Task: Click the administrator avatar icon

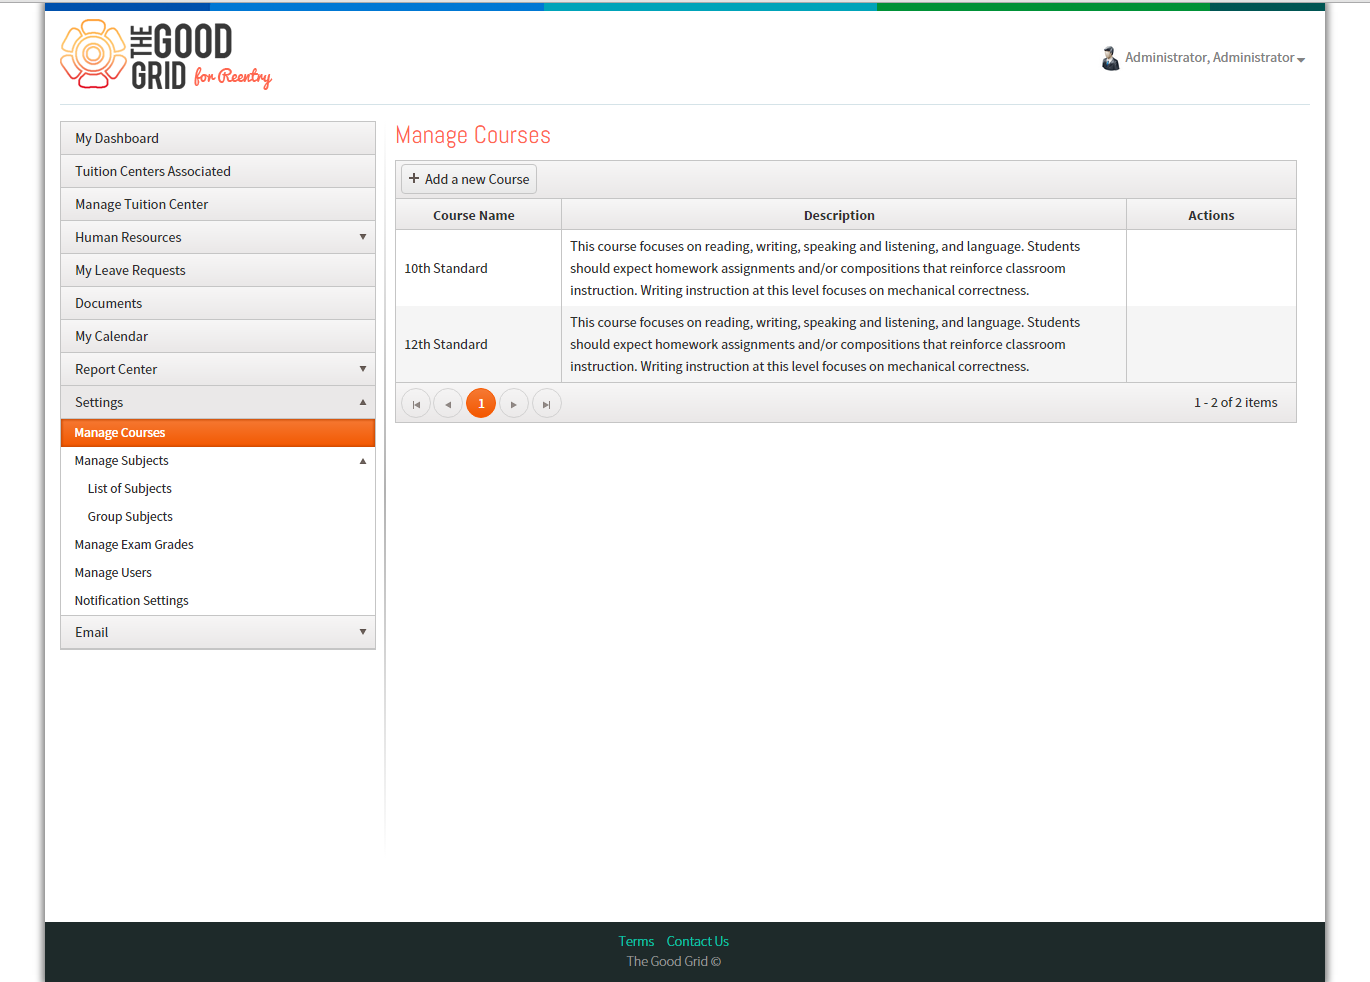Action: pos(1110,58)
